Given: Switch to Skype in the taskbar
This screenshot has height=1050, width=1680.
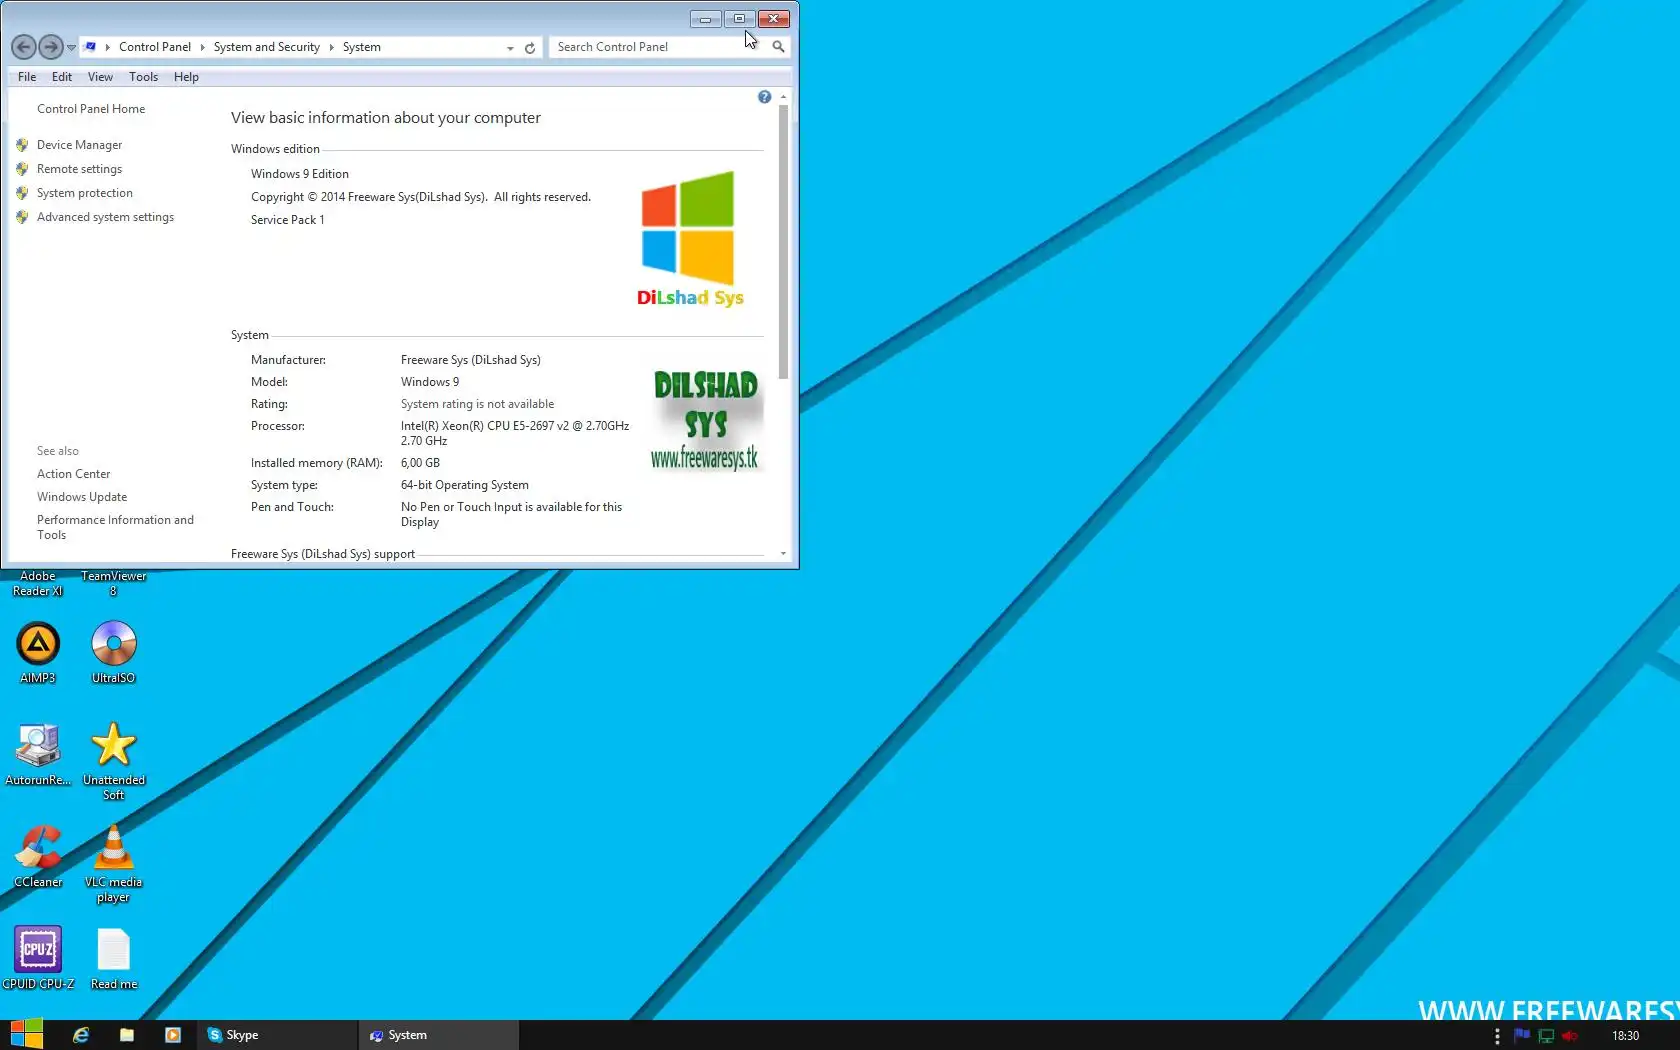Looking at the screenshot, I should (278, 1035).
